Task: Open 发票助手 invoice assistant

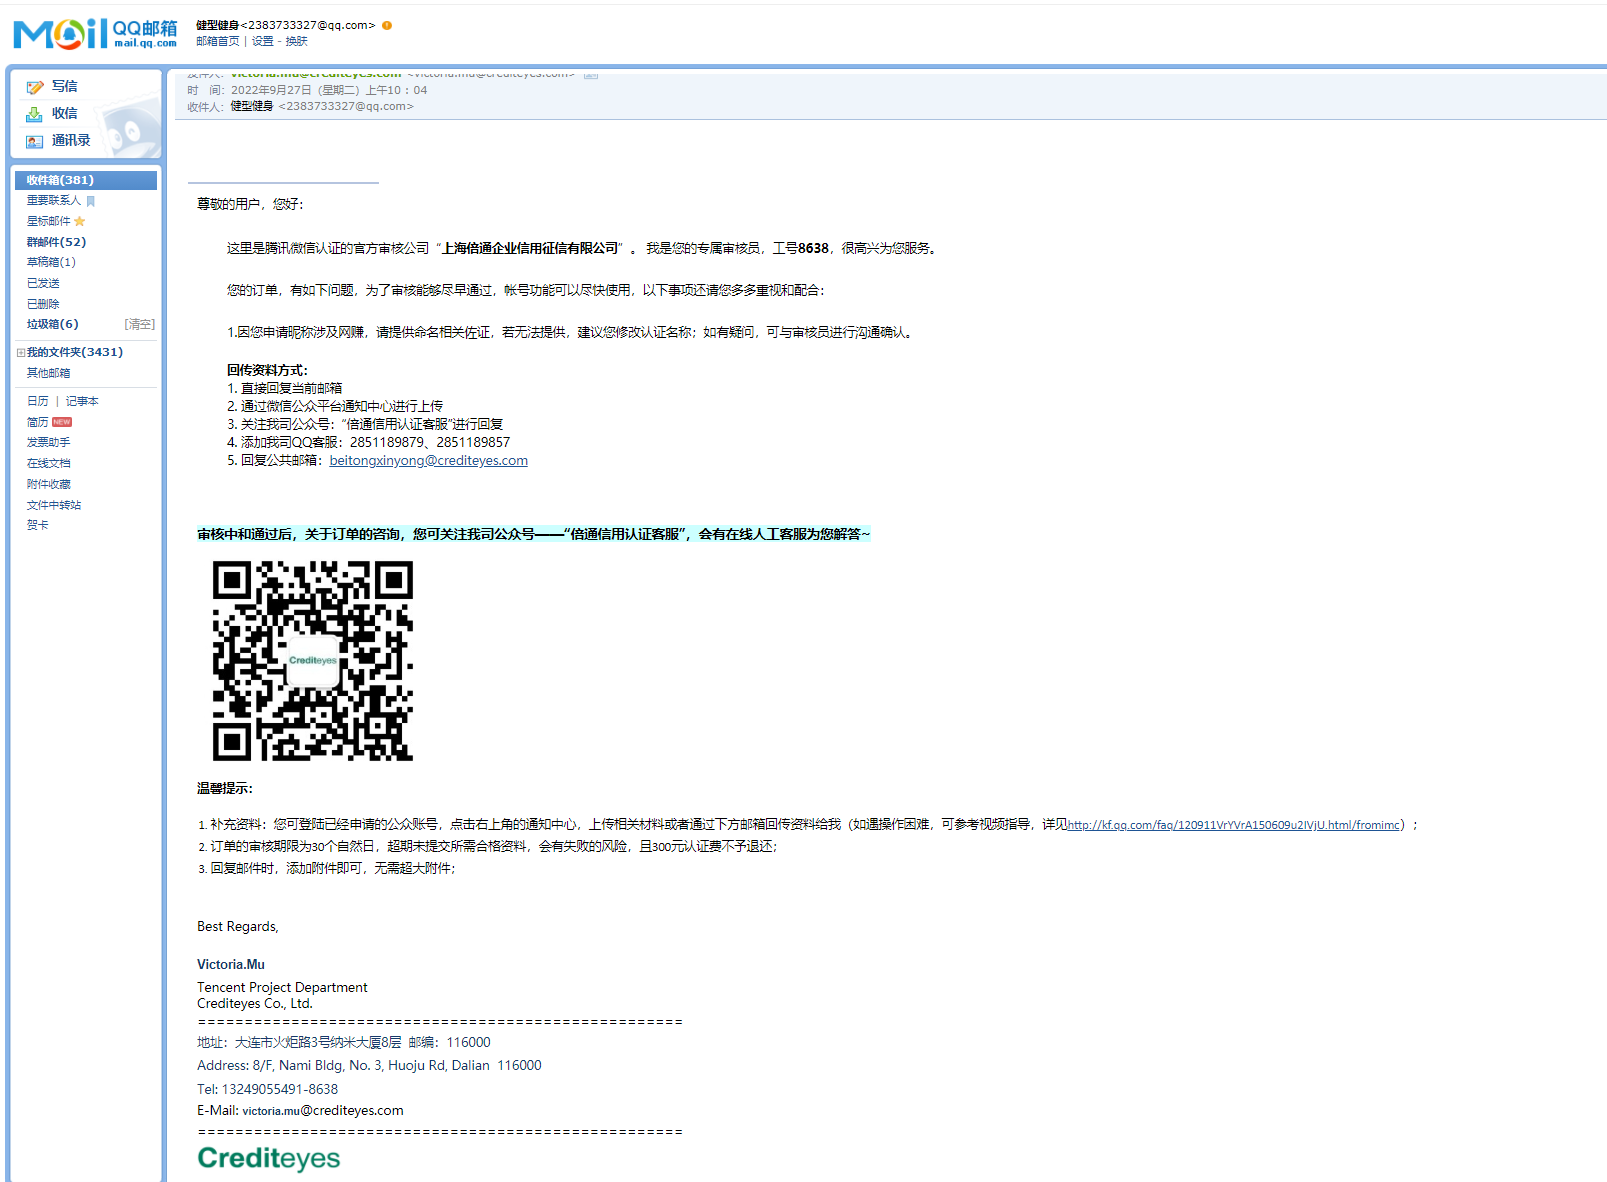Action: pyautogui.click(x=49, y=442)
